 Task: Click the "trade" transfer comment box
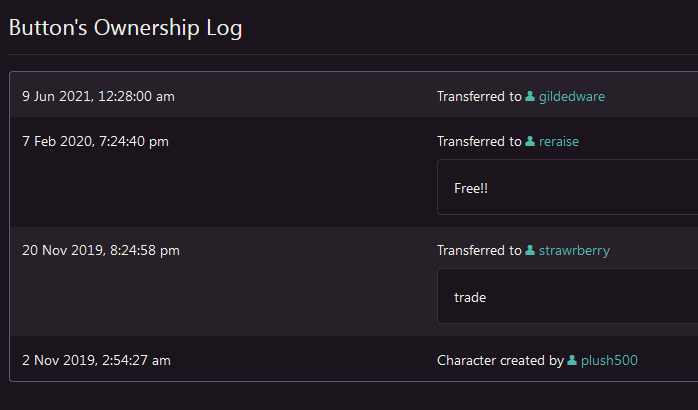coord(567,296)
